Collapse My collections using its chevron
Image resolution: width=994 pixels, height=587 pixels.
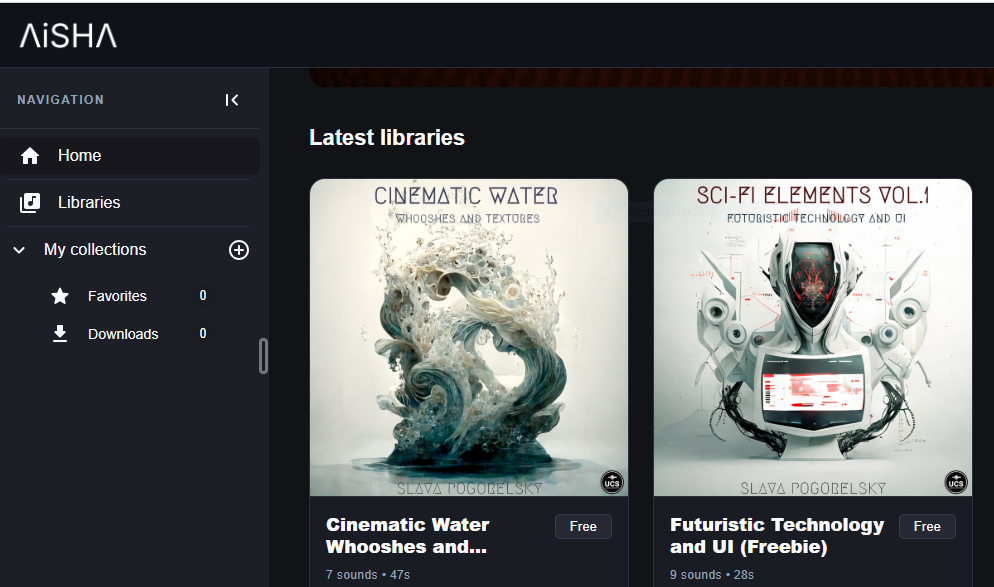pyautogui.click(x=19, y=250)
